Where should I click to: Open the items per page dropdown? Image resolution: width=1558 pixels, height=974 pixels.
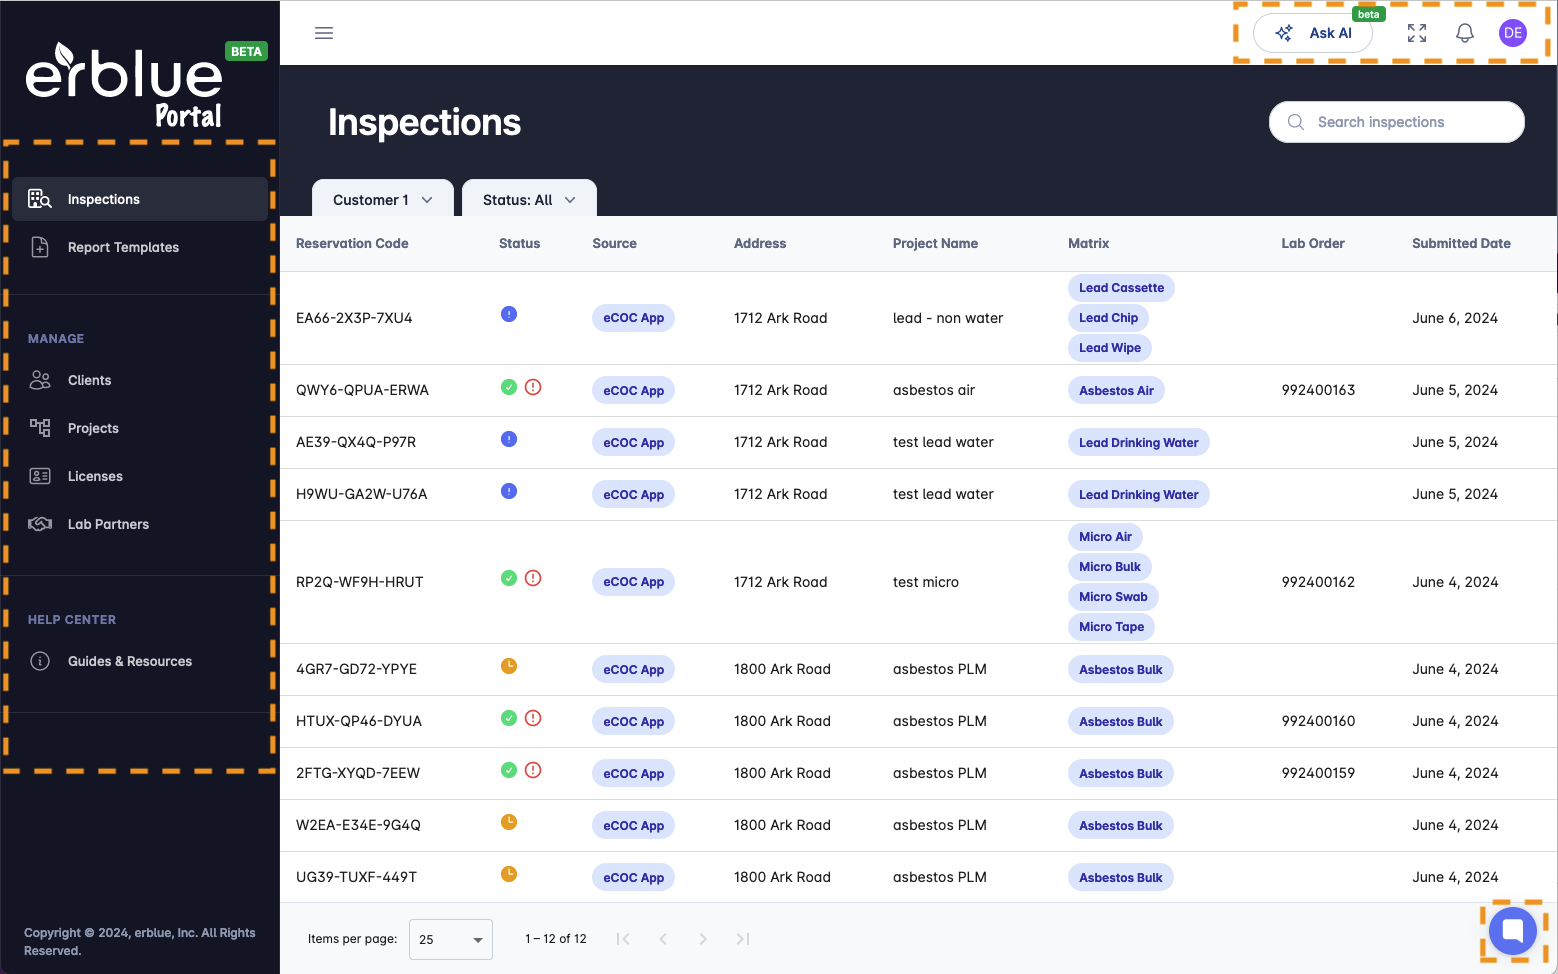451,939
